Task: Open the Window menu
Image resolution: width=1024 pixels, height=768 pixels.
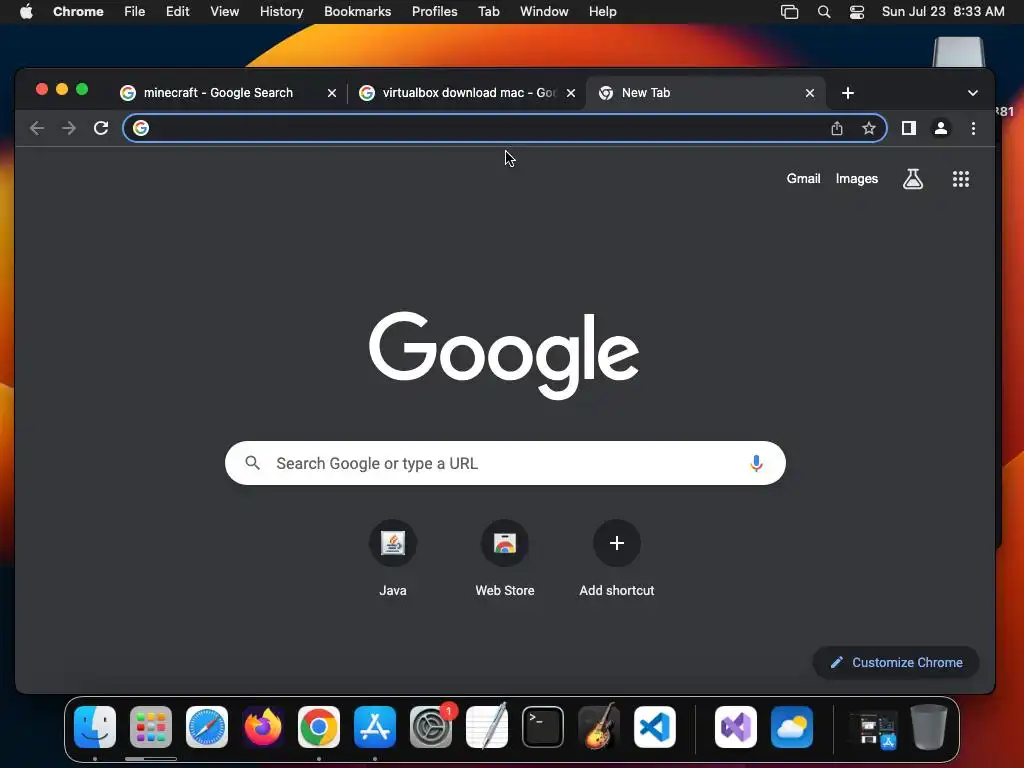Action: click(544, 12)
